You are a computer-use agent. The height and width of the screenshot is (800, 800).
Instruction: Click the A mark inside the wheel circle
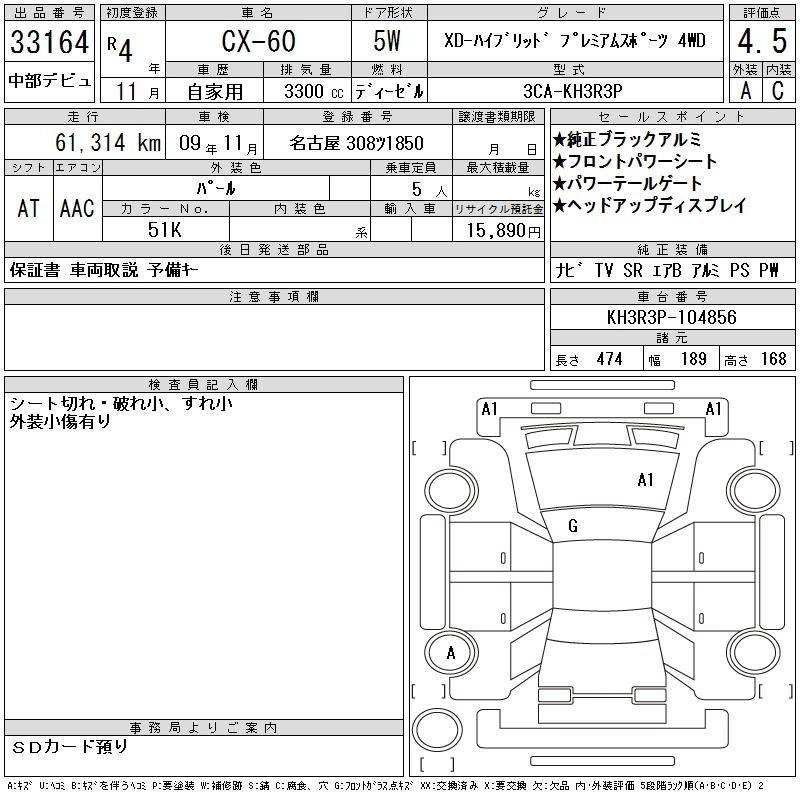pyautogui.click(x=451, y=653)
